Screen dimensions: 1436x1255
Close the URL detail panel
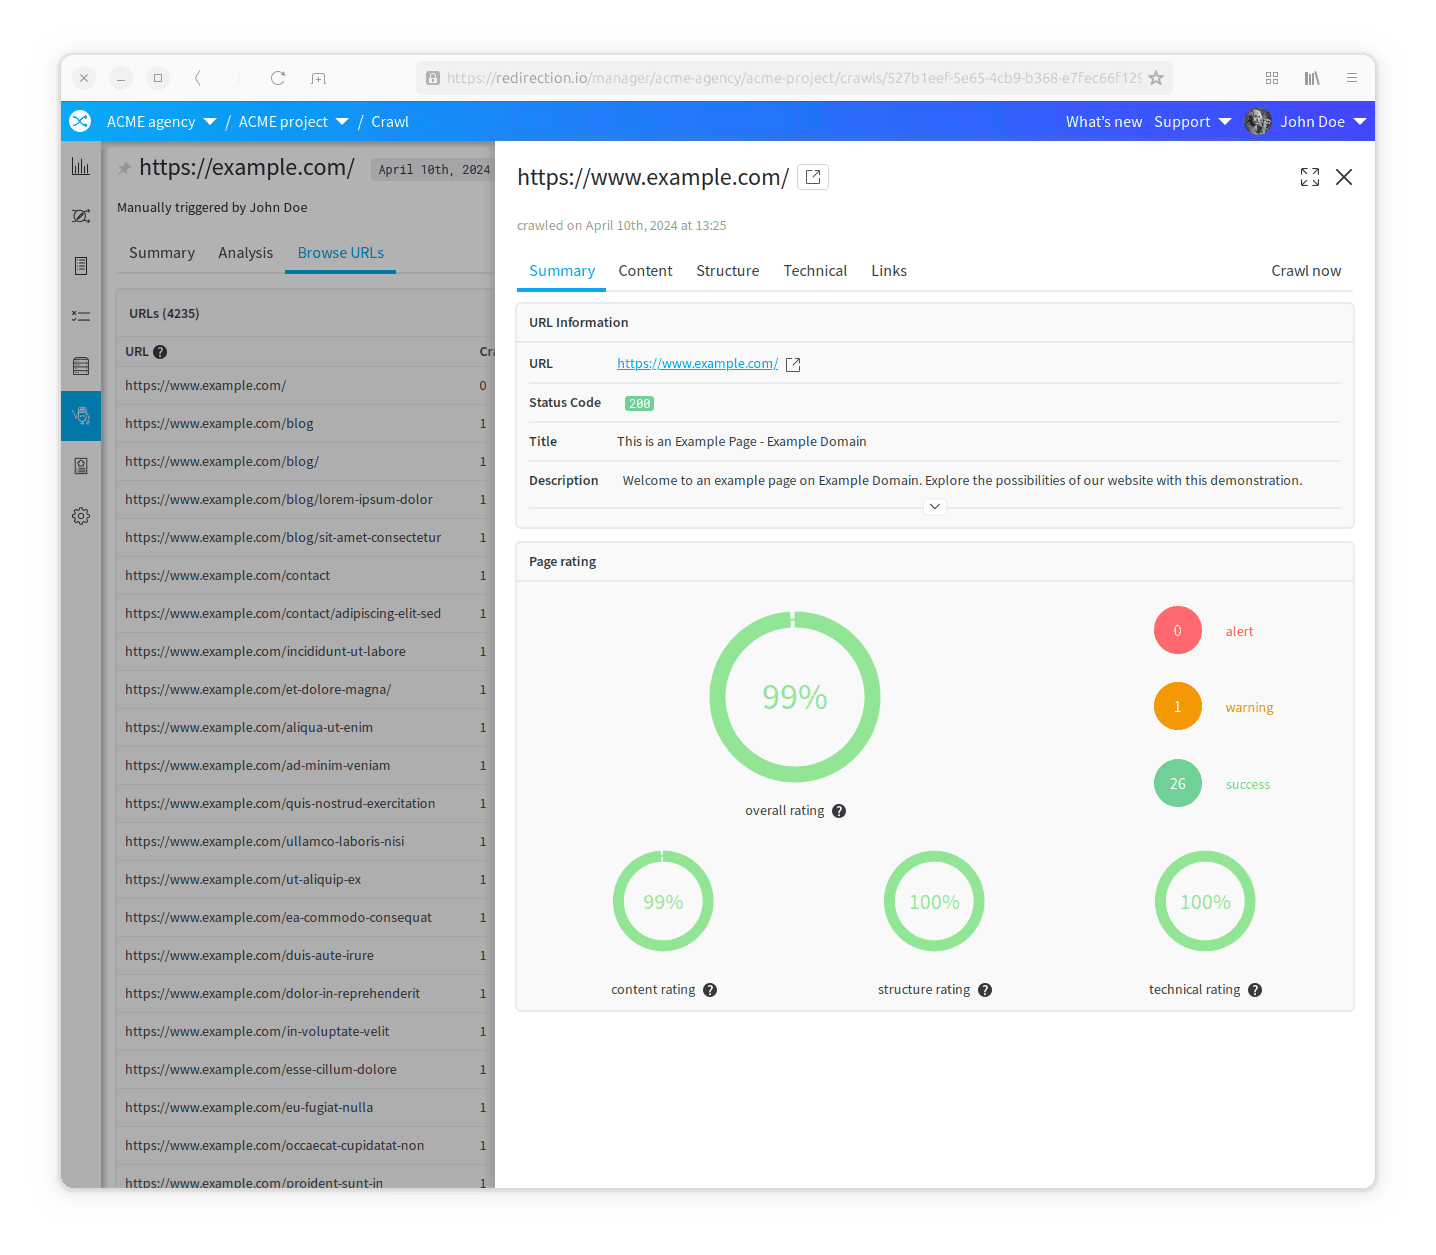1344,177
